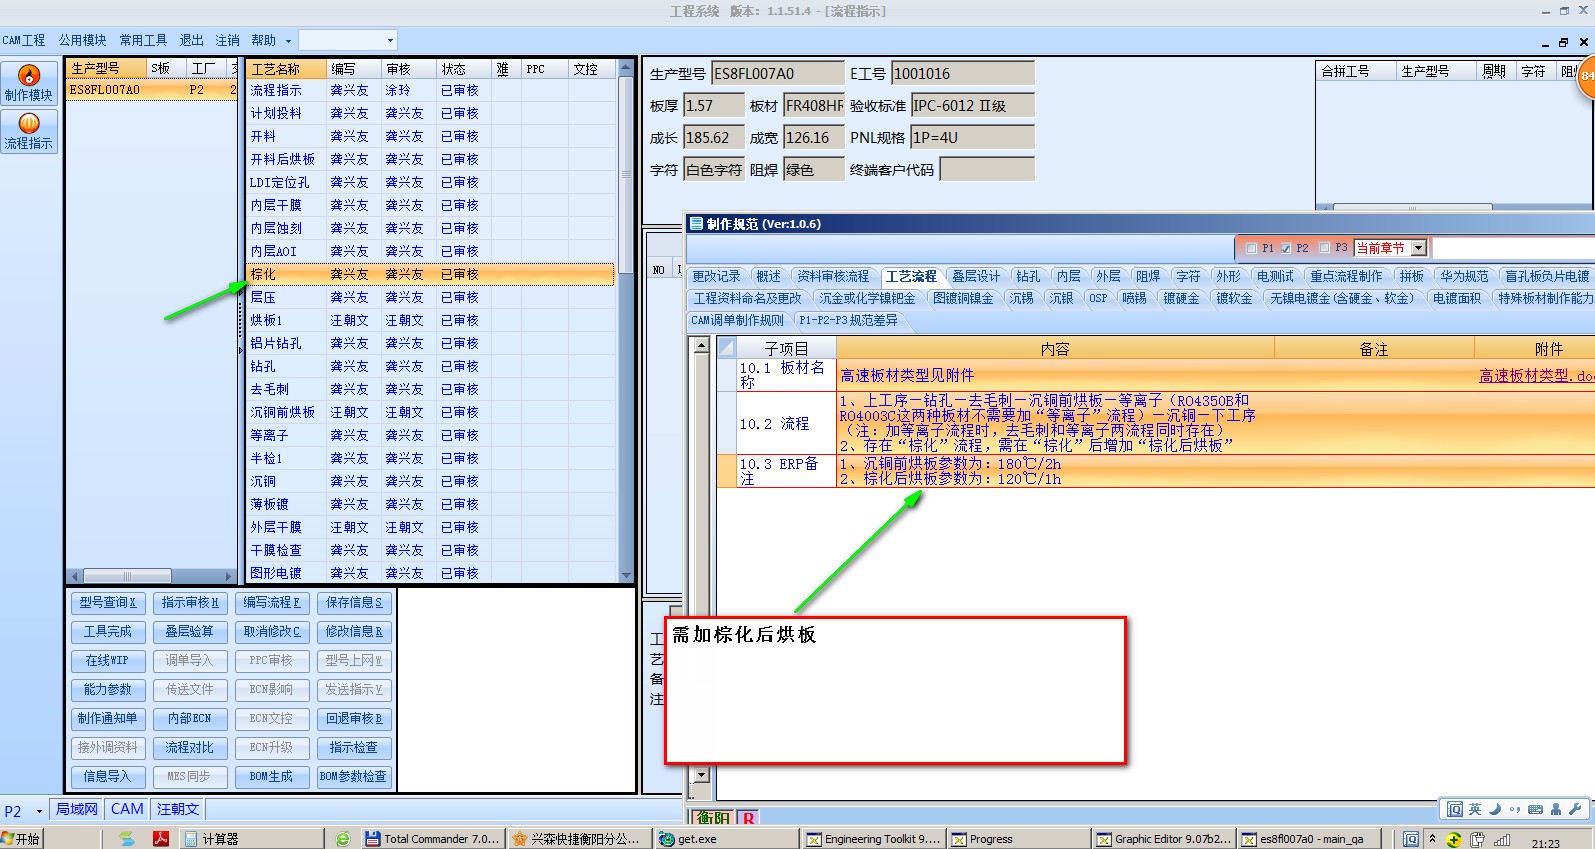This screenshot has height=849, width=1595.
Task: Click the 保存信息 button
Action: (353, 603)
